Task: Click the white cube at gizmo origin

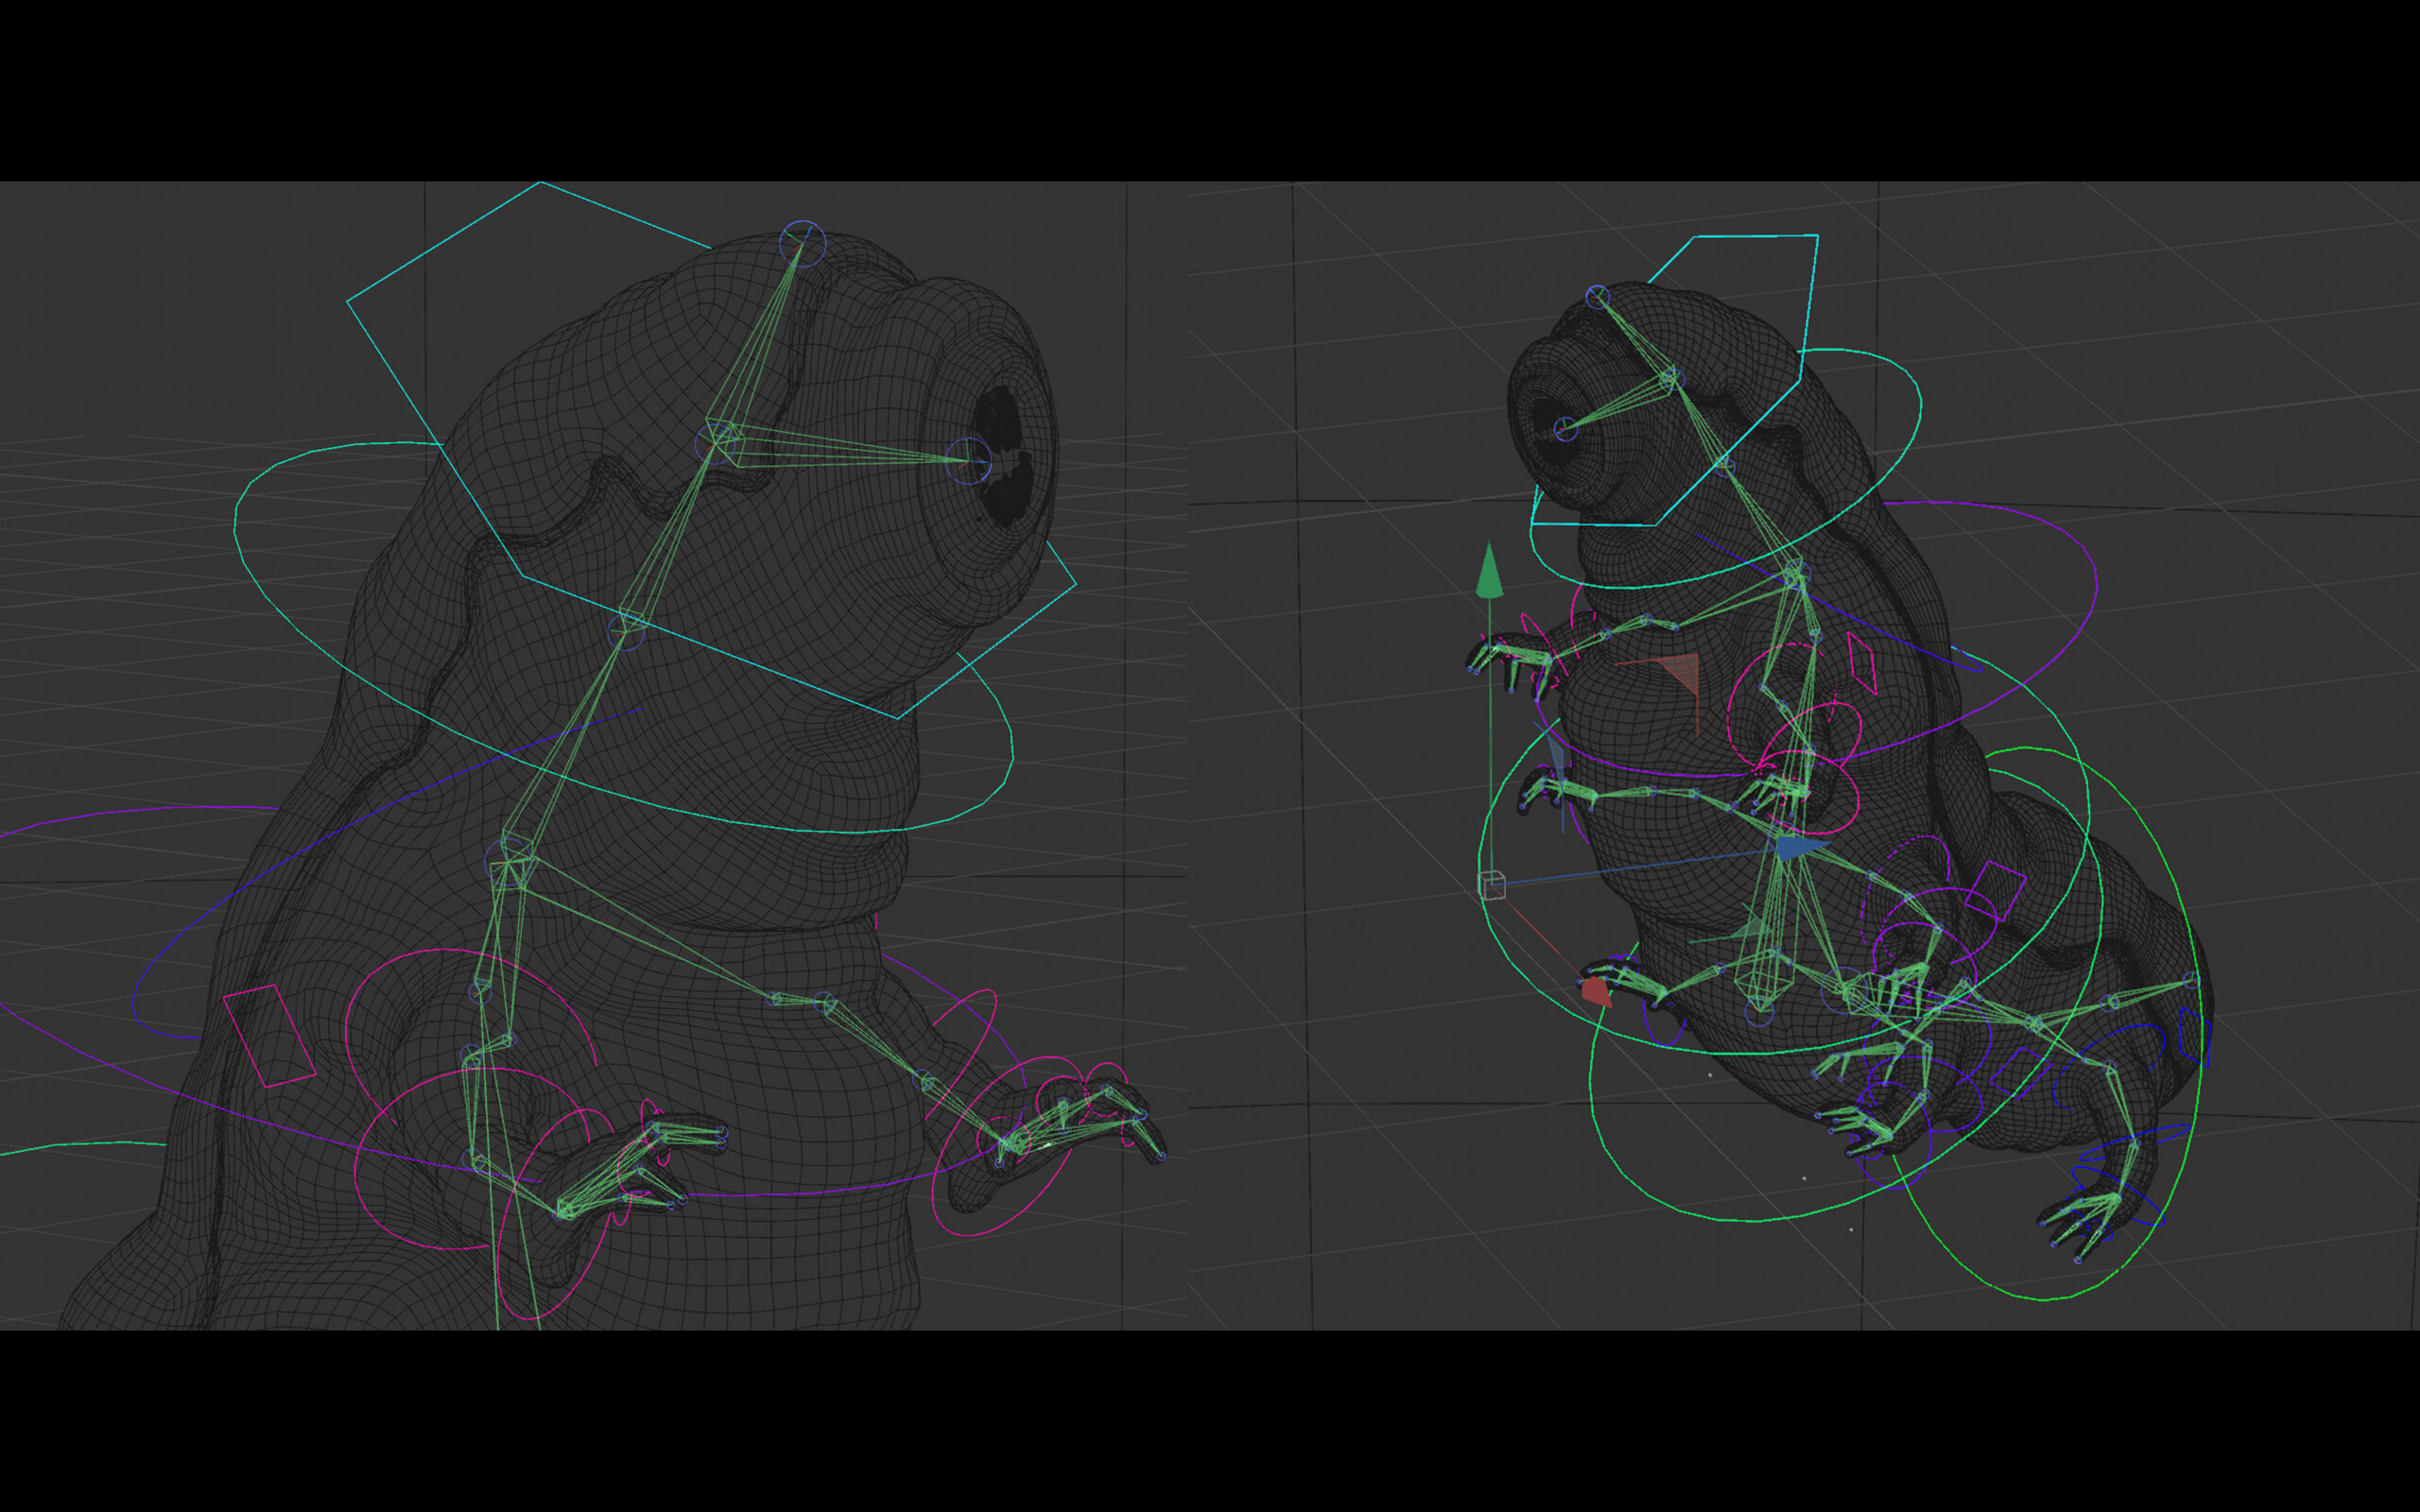Action: point(1491,886)
